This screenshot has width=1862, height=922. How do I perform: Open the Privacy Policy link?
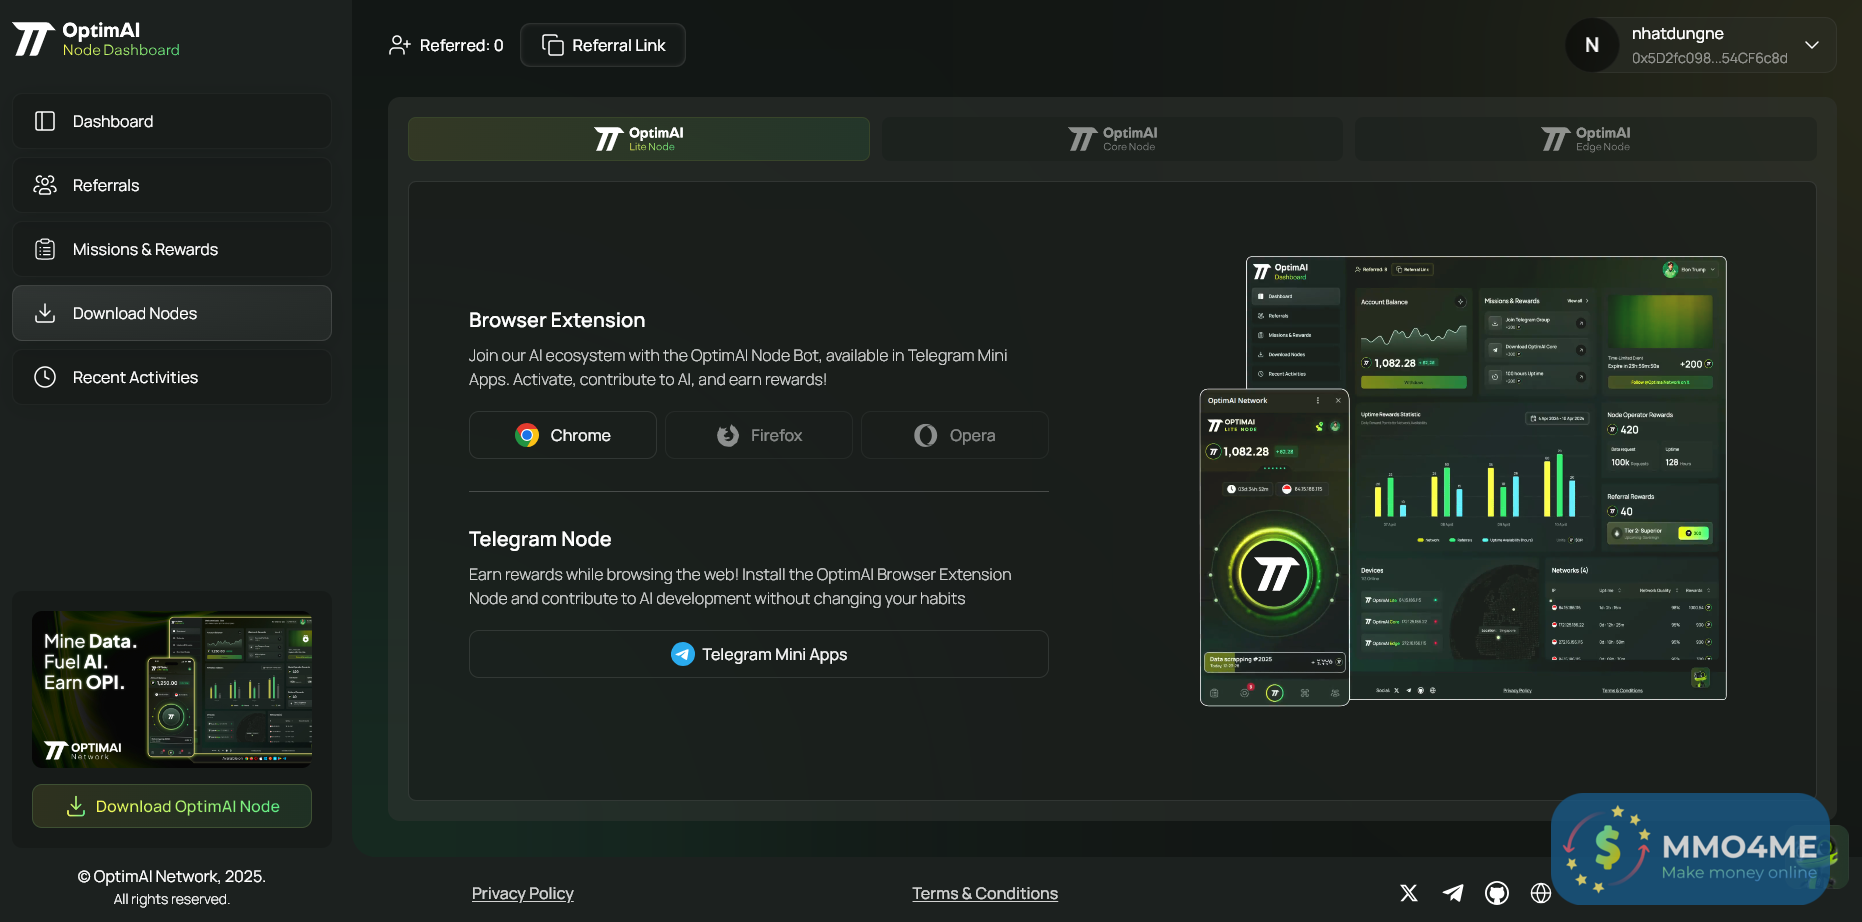pos(523,893)
